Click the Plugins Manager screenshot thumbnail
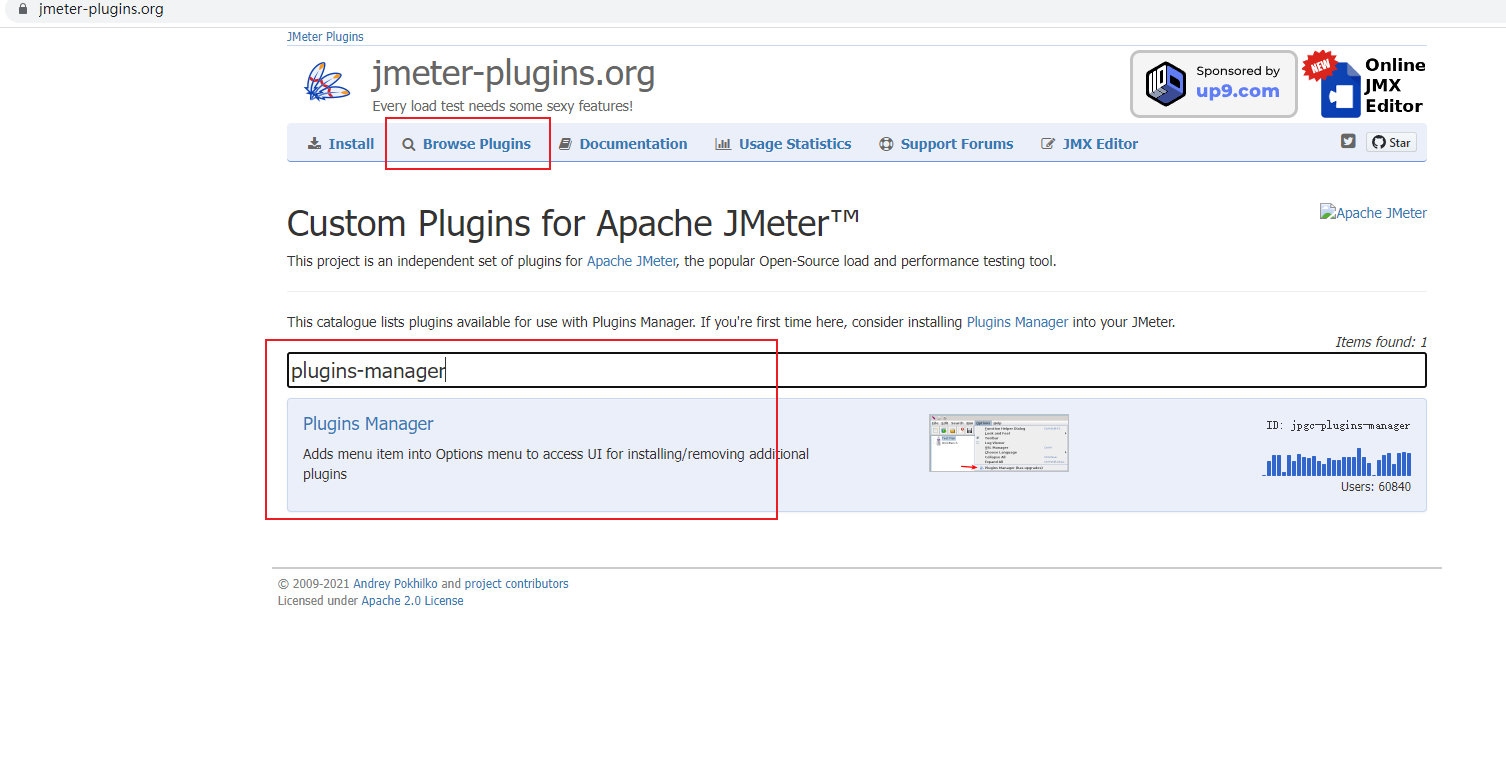Screen dimensions: 1506x772 pyautogui.click(x=999, y=443)
